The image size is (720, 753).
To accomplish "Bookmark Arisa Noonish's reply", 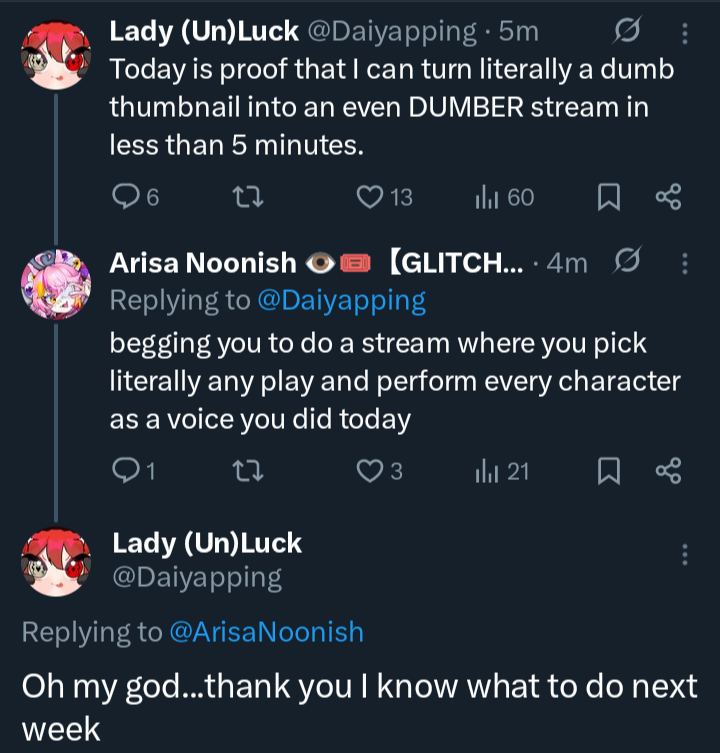I will (x=607, y=470).
